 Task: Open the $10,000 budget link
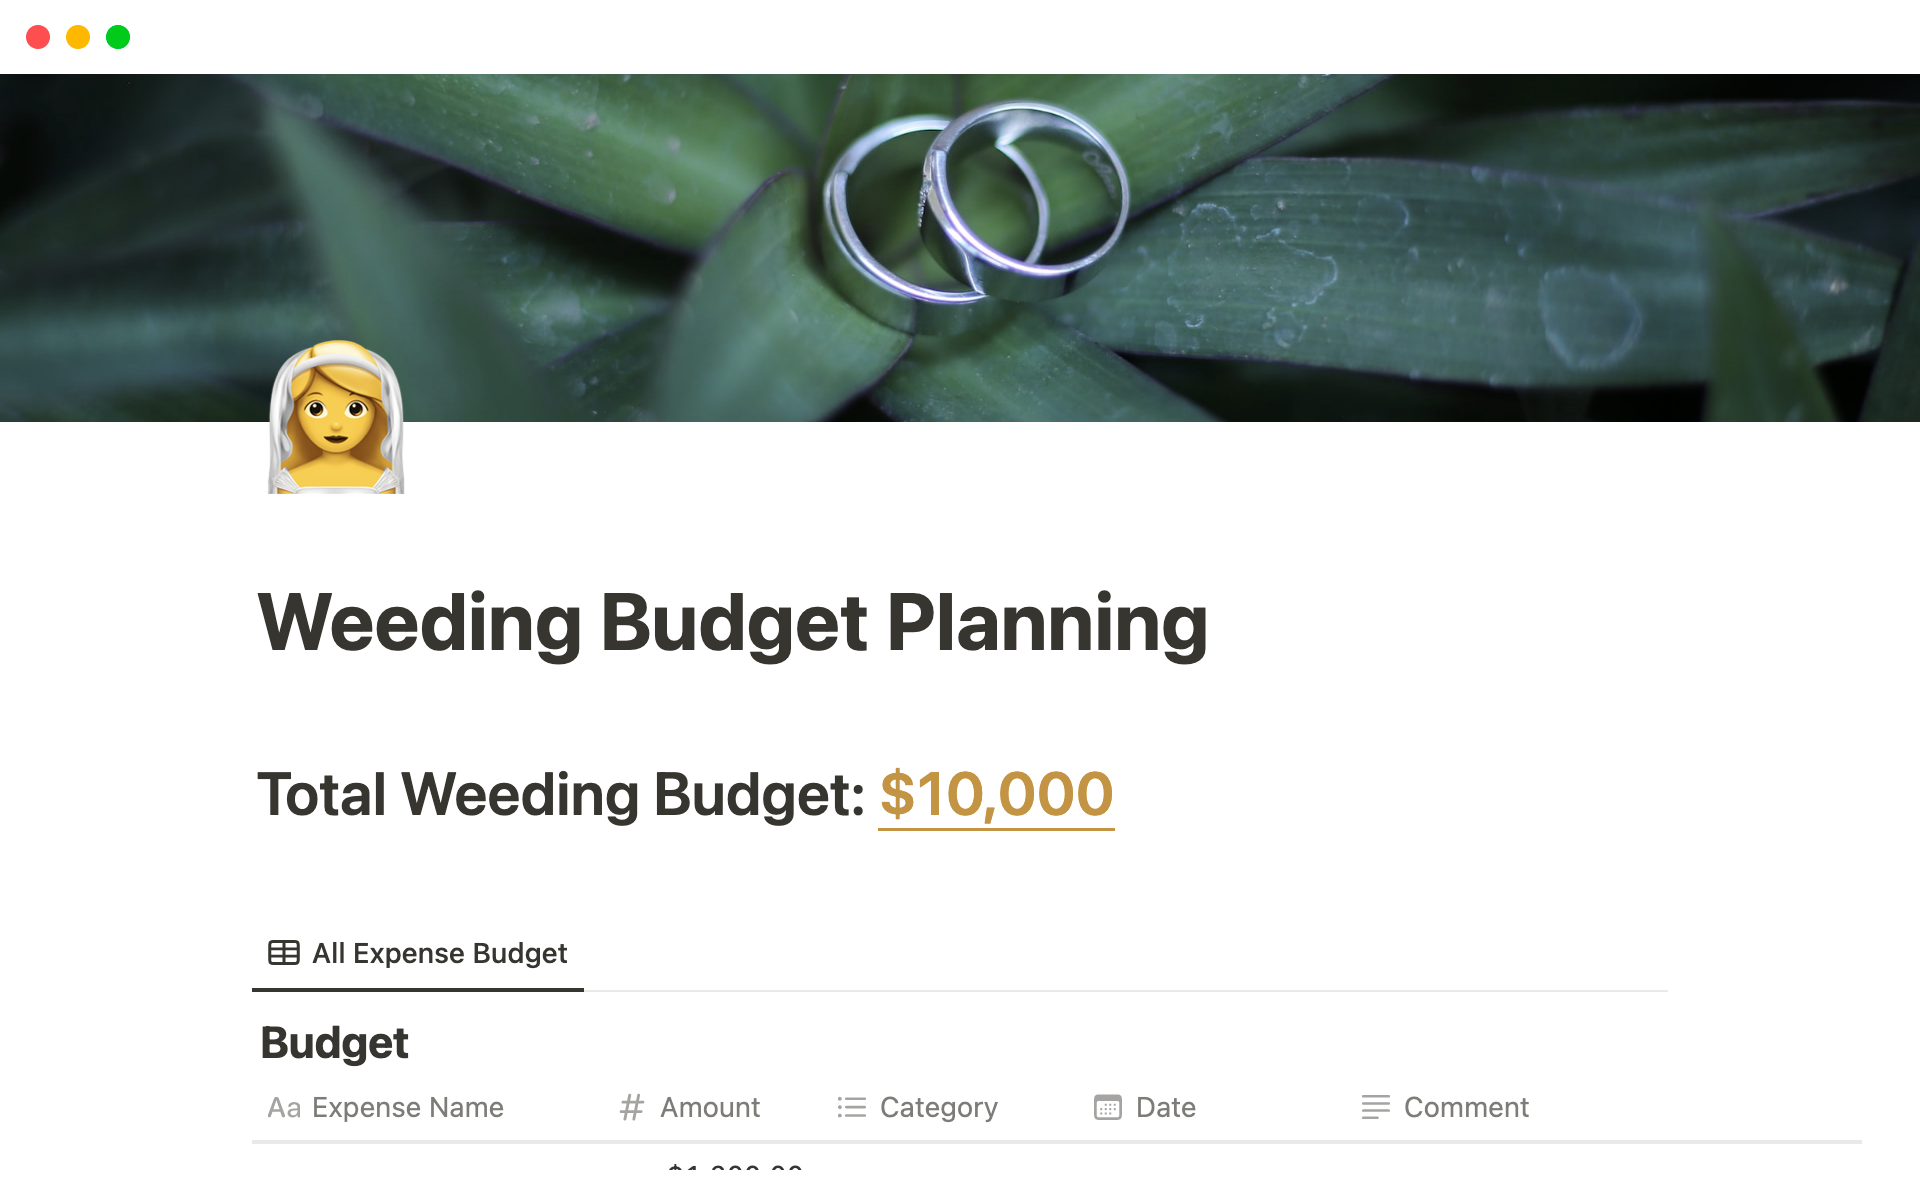[x=996, y=795]
